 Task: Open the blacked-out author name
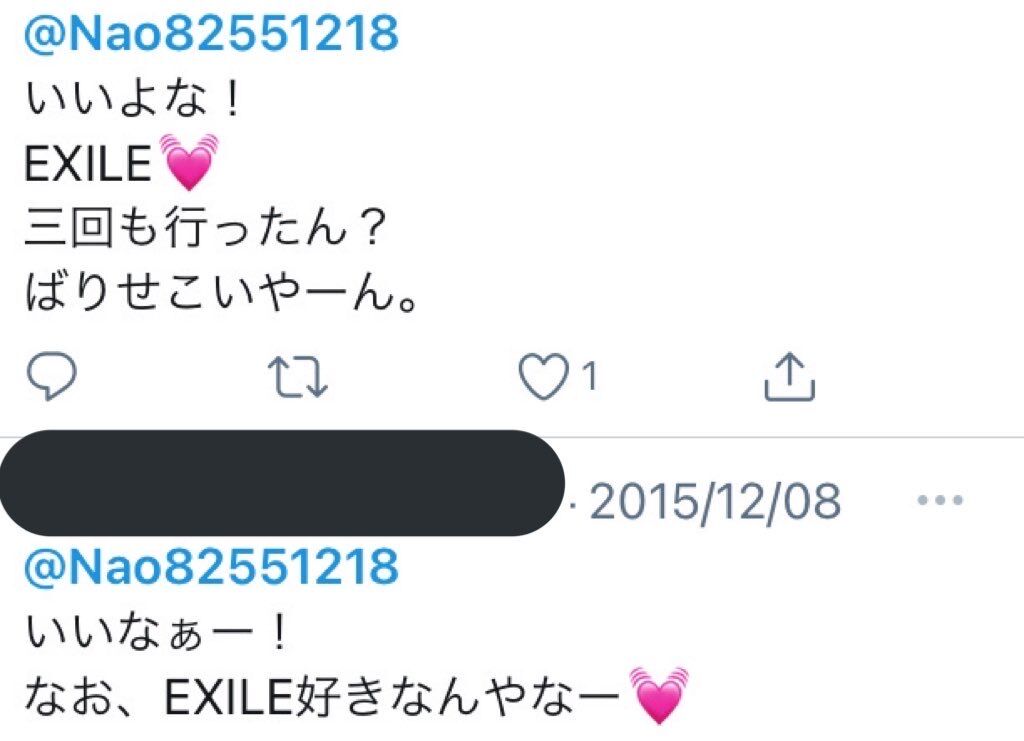[282, 483]
